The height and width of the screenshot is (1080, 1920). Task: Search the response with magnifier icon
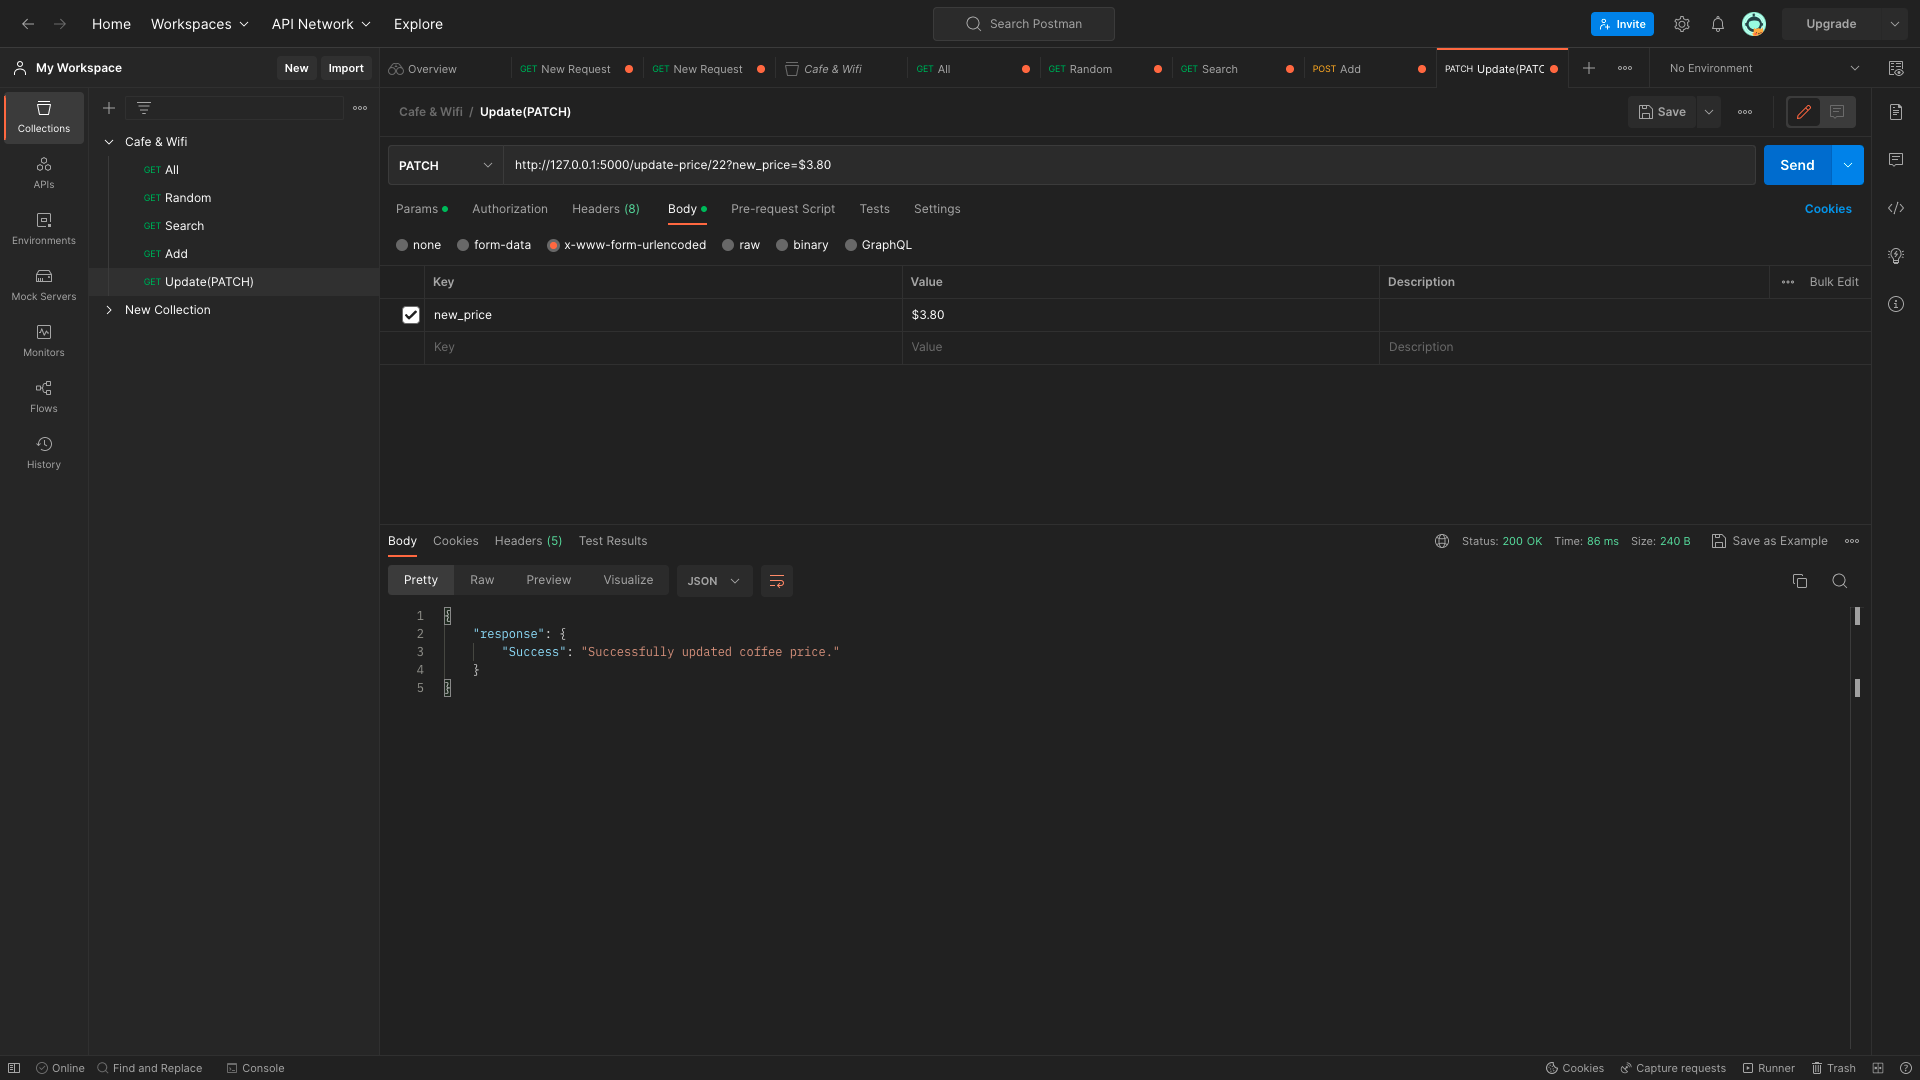point(1839,581)
